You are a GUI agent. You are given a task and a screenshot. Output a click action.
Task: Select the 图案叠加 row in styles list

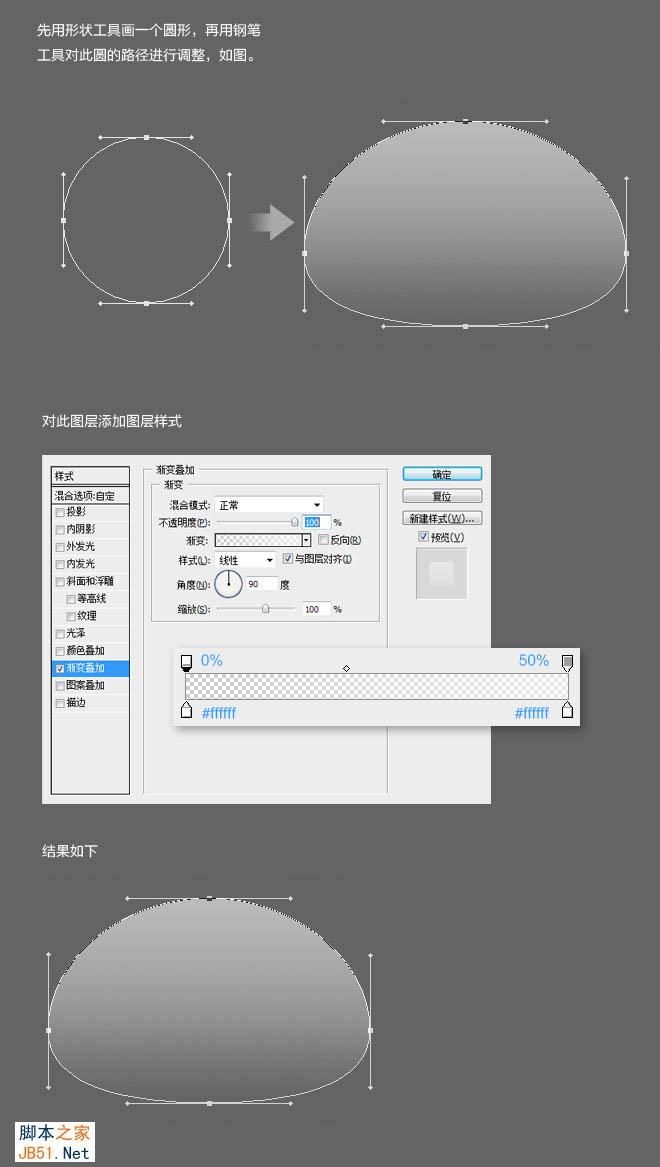[90, 685]
